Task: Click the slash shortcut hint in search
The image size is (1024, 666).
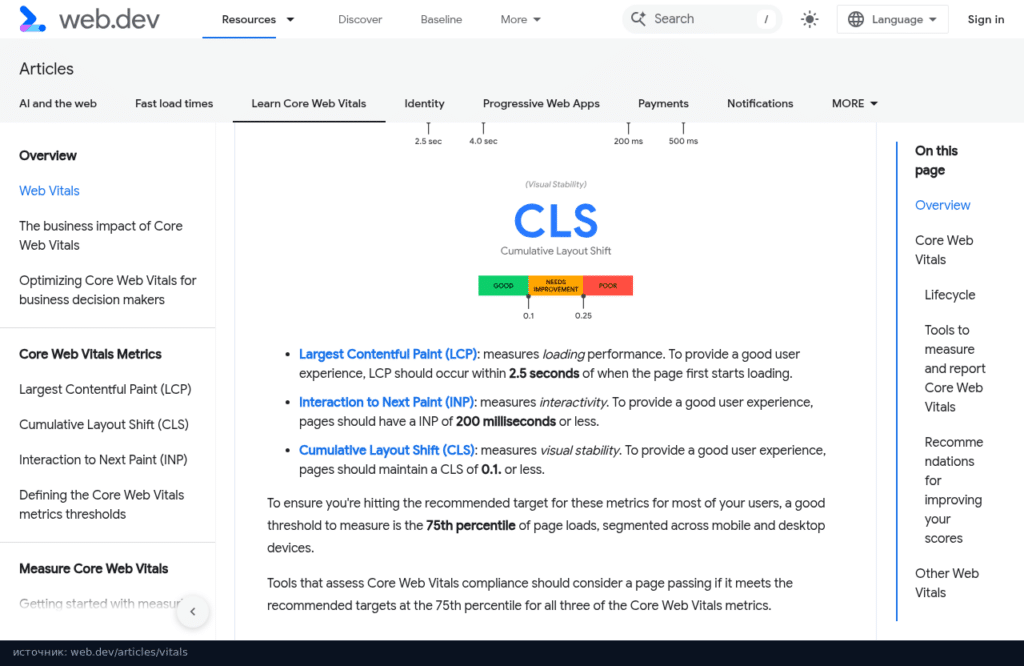Action: click(x=766, y=20)
